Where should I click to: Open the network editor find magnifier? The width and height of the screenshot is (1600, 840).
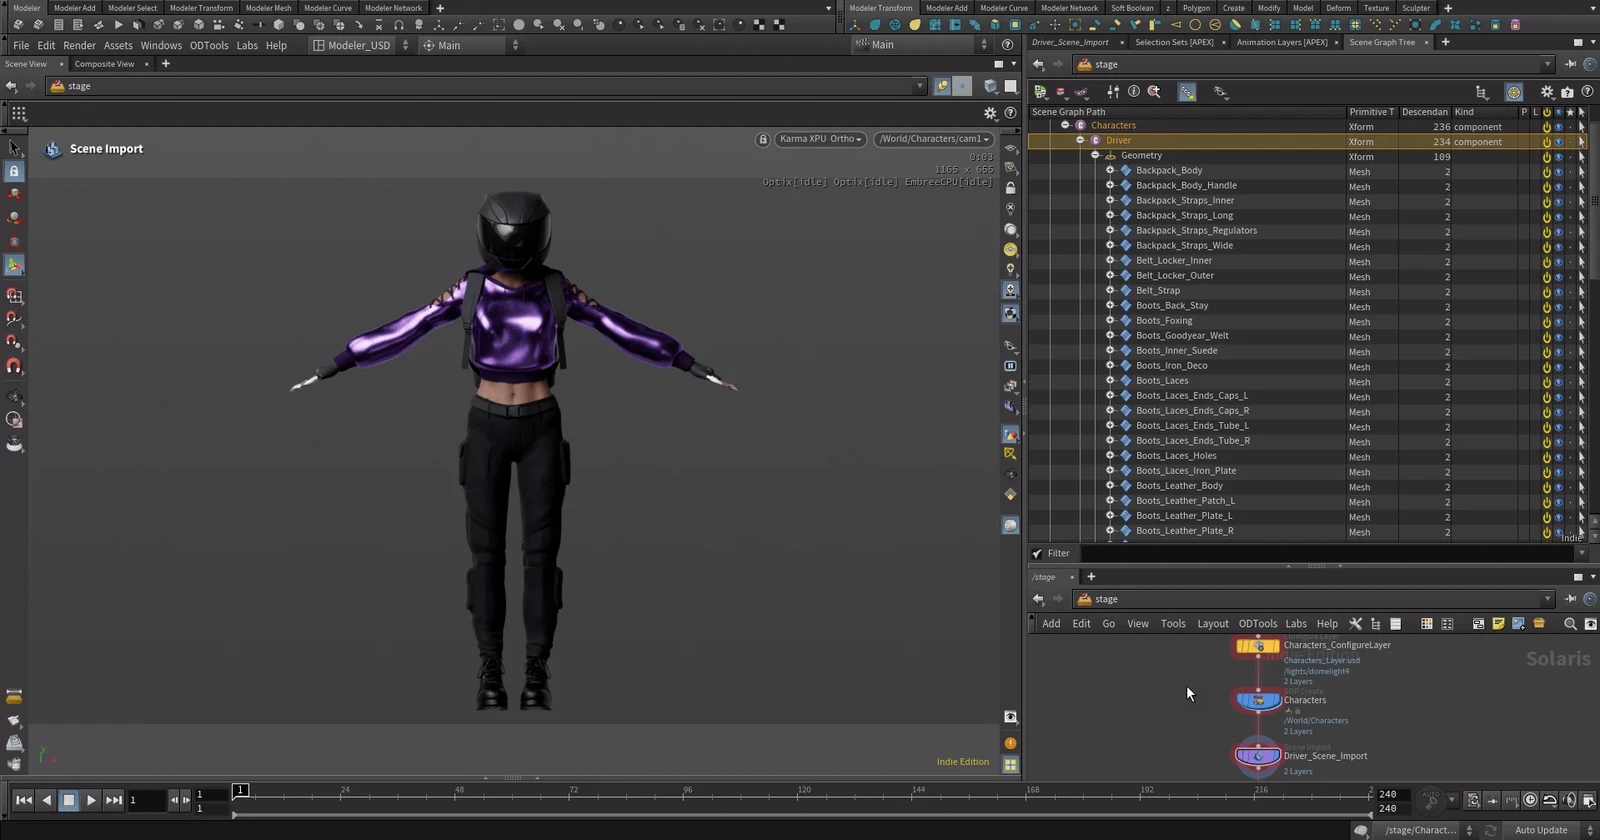click(1570, 624)
